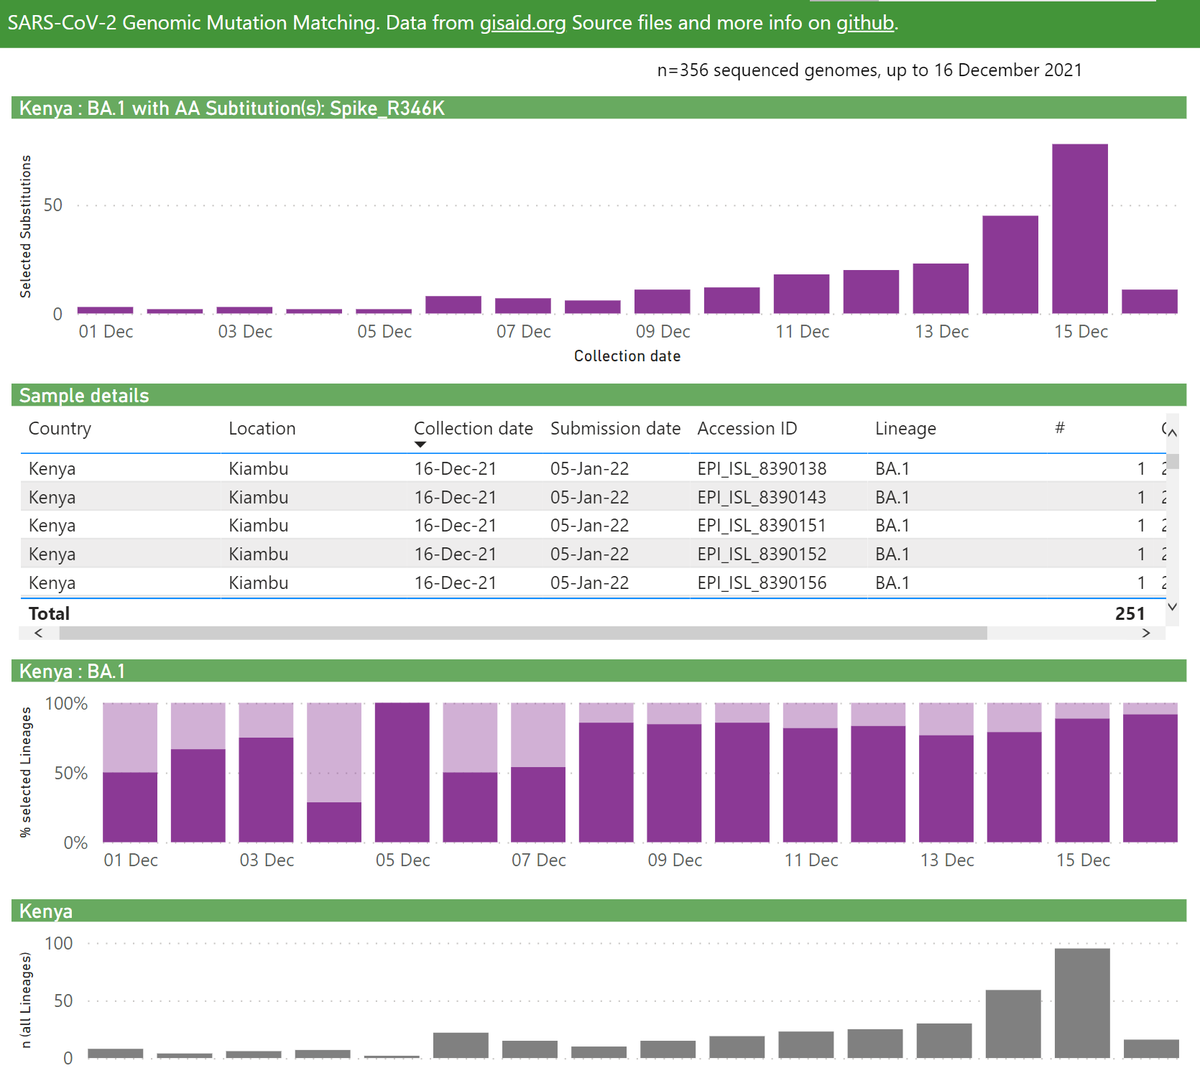The width and height of the screenshot is (1200, 1086).
Task: Click the Location column header
Action: (262, 428)
